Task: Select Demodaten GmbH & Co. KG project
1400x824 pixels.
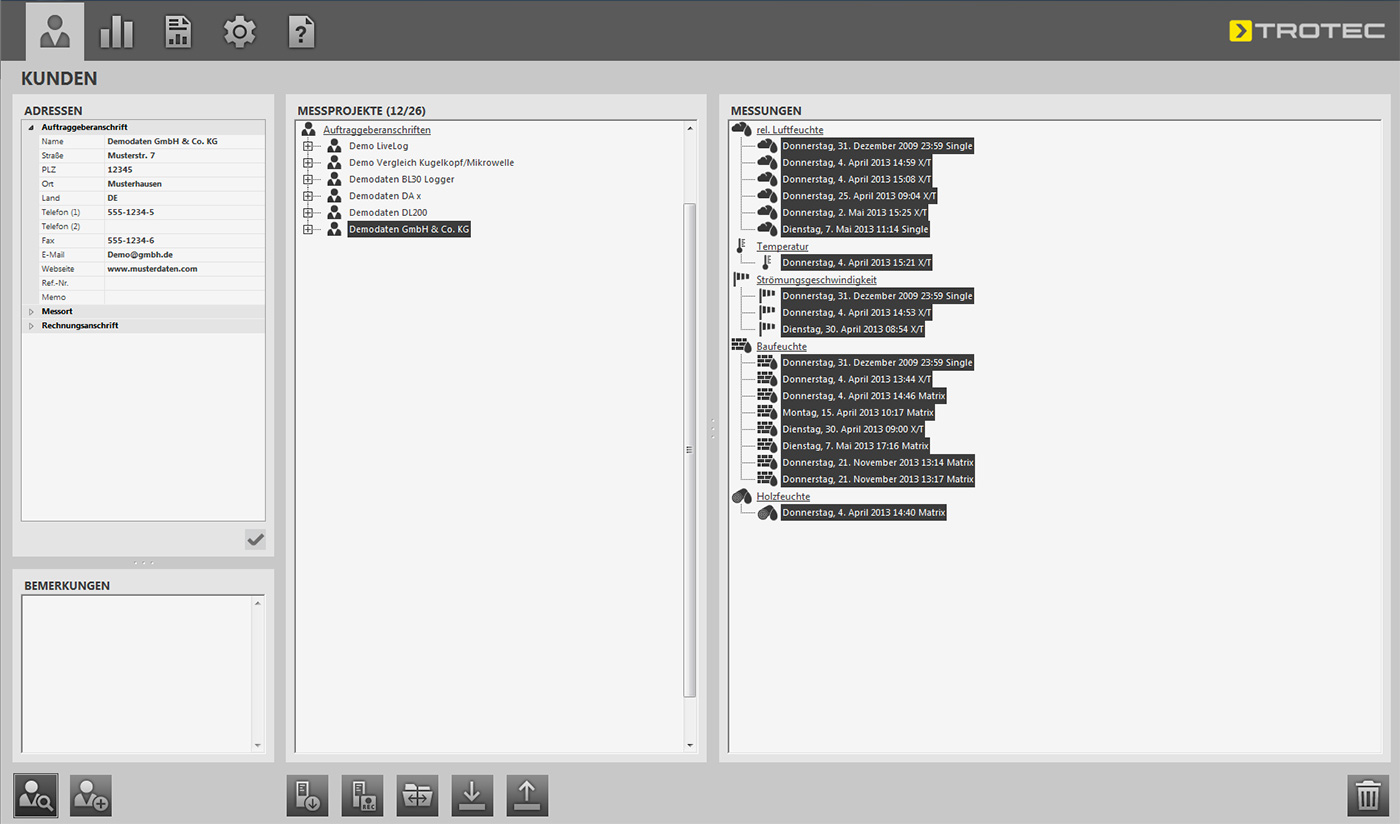Action: [409, 229]
